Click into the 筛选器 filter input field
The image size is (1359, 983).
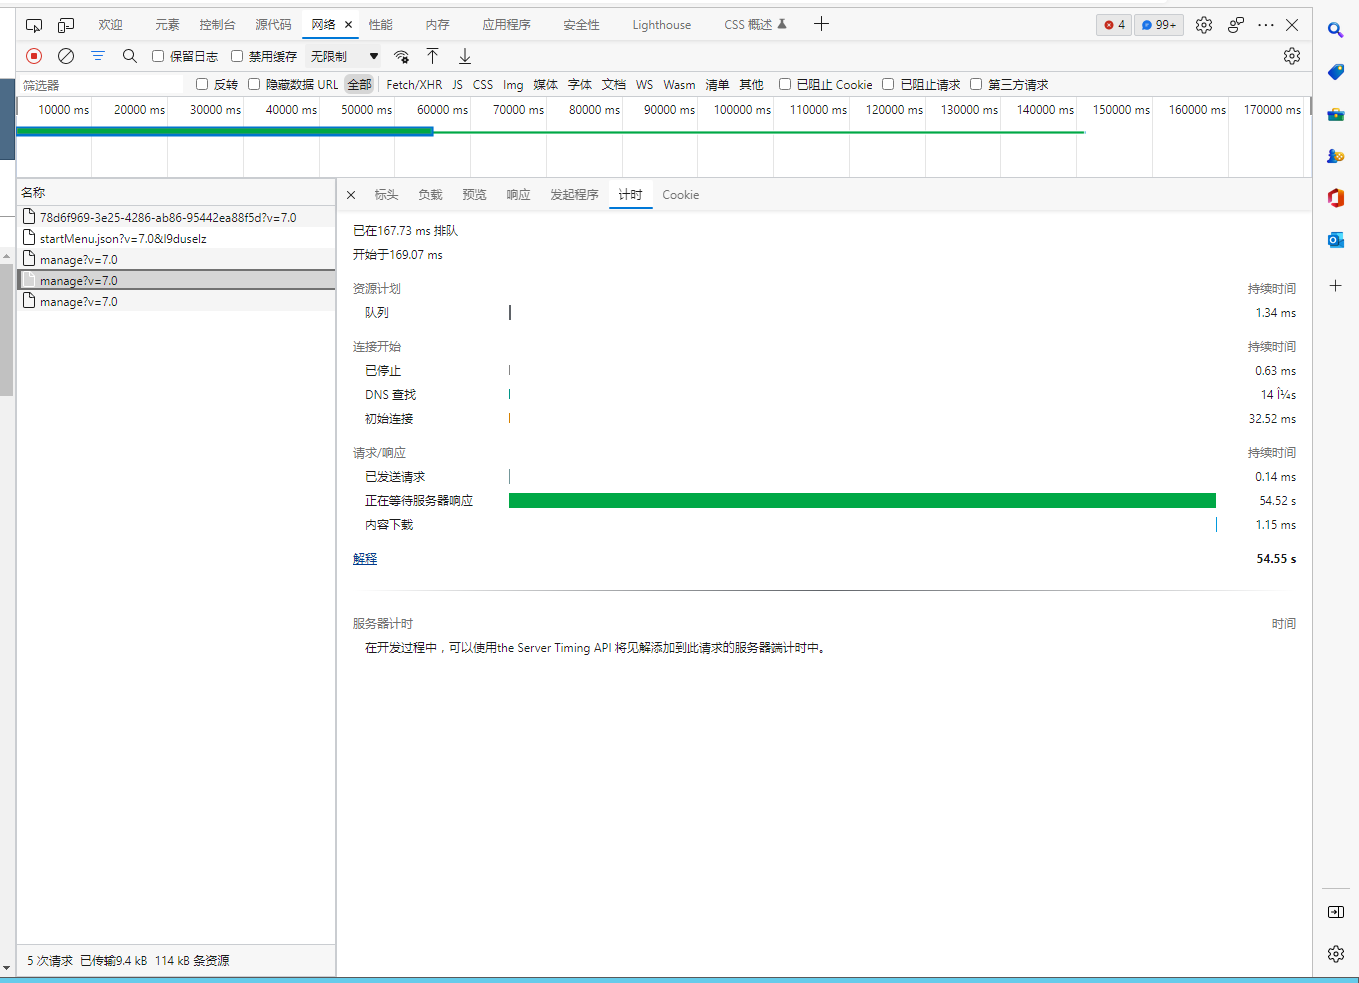pos(100,85)
